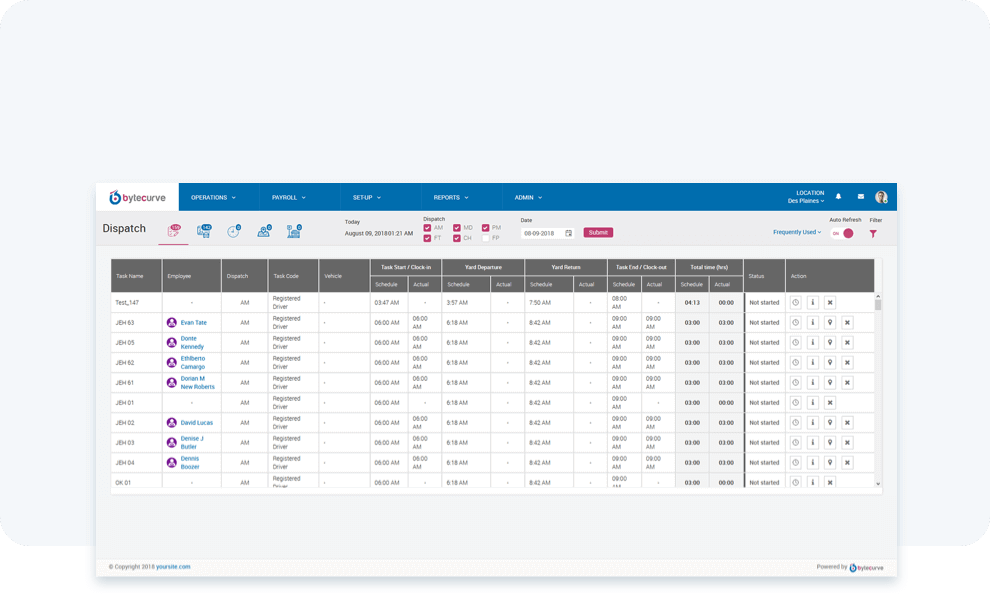The width and height of the screenshot is (990, 597).
Task: Click the notification bell icon
Action: pyautogui.click(x=838, y=197)
